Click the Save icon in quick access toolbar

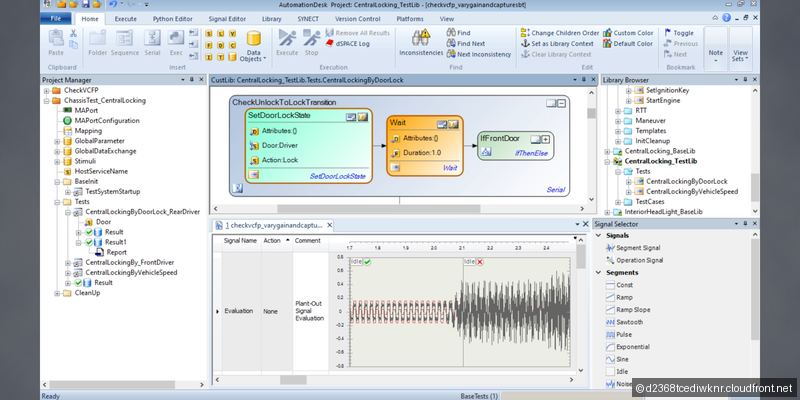[x=85, y=5]
